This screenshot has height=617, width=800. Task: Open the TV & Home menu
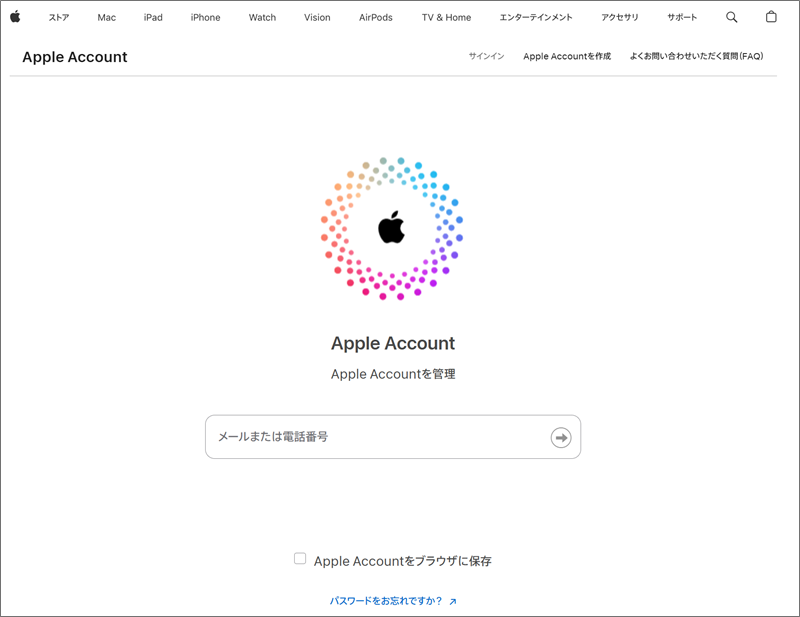coord(446,17)
